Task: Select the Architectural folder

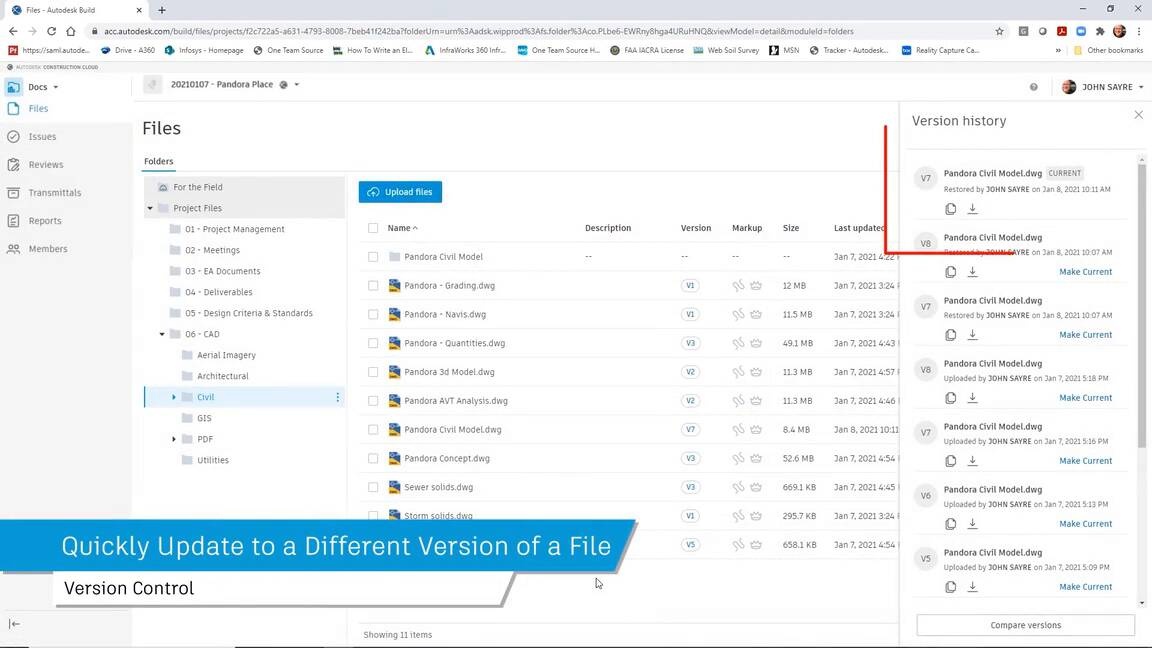Action: click(x=223, y=376)
